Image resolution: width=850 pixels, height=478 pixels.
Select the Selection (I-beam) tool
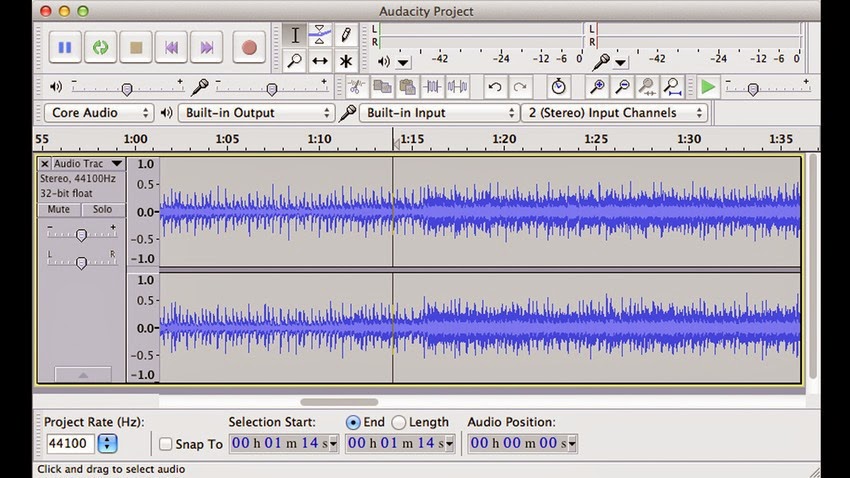(295, 35)
